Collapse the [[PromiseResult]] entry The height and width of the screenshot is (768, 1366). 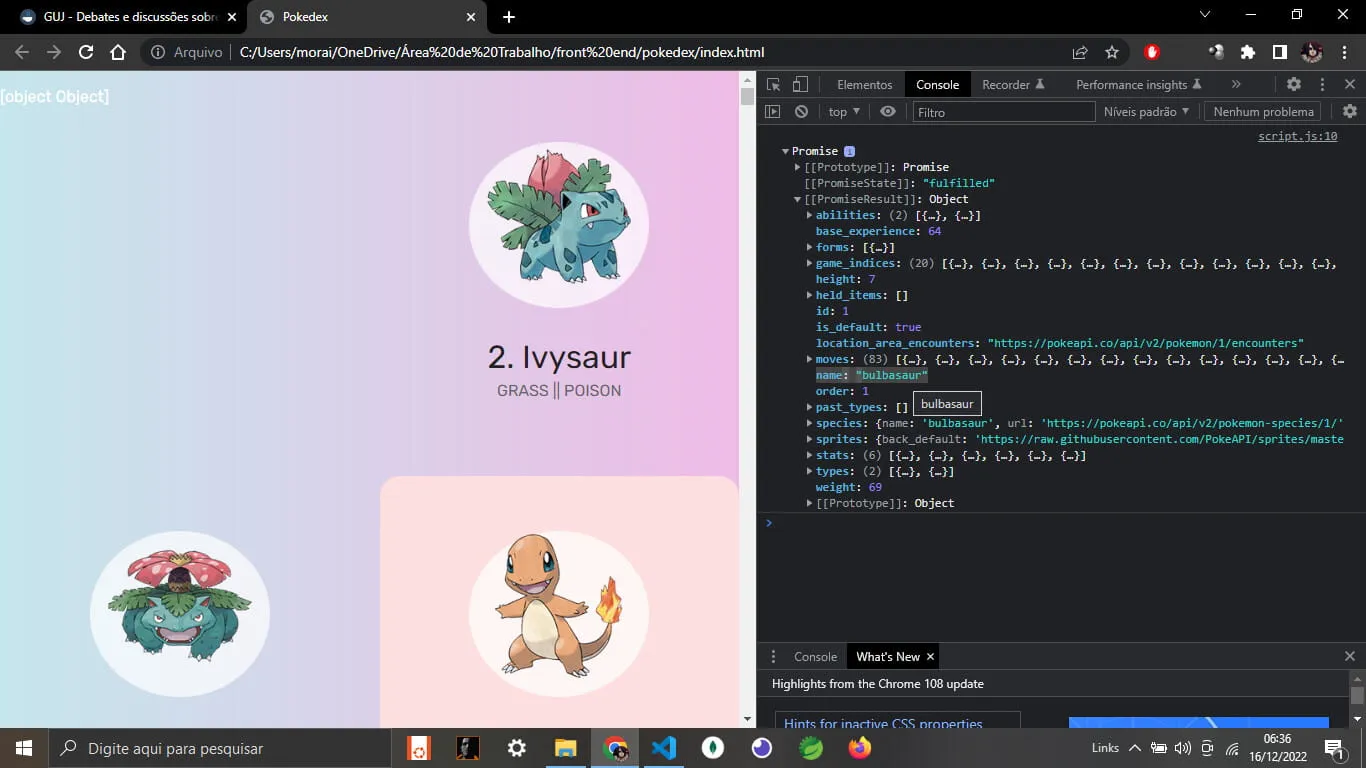[x=798, y=199]
